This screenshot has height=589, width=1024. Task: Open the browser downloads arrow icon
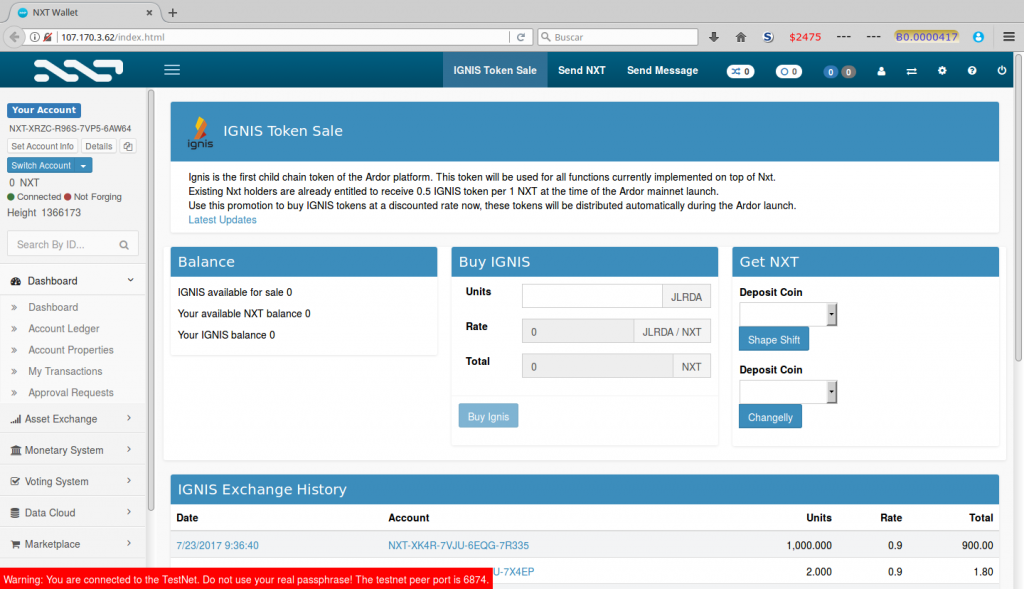pyautogui.click(x=714, y=37)
